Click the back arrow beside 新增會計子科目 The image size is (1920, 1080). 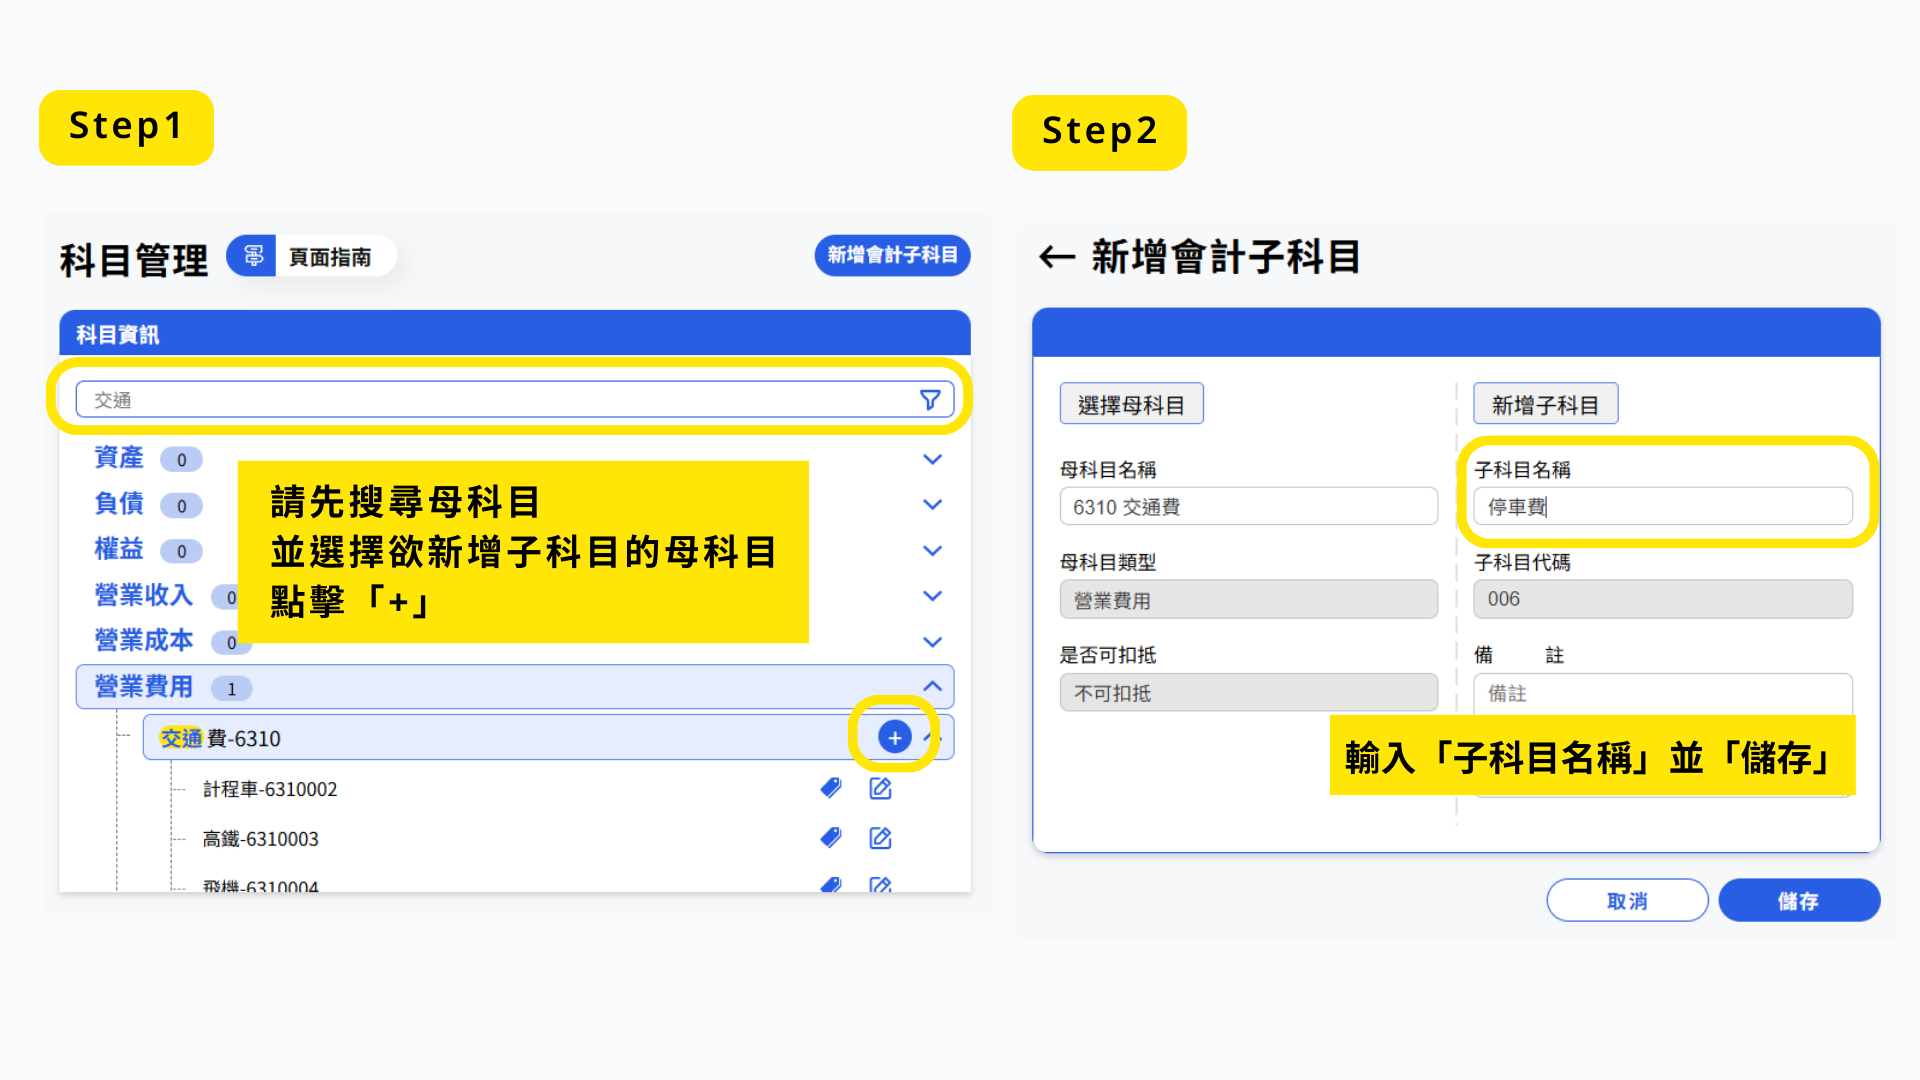[x=1056, y=257]
